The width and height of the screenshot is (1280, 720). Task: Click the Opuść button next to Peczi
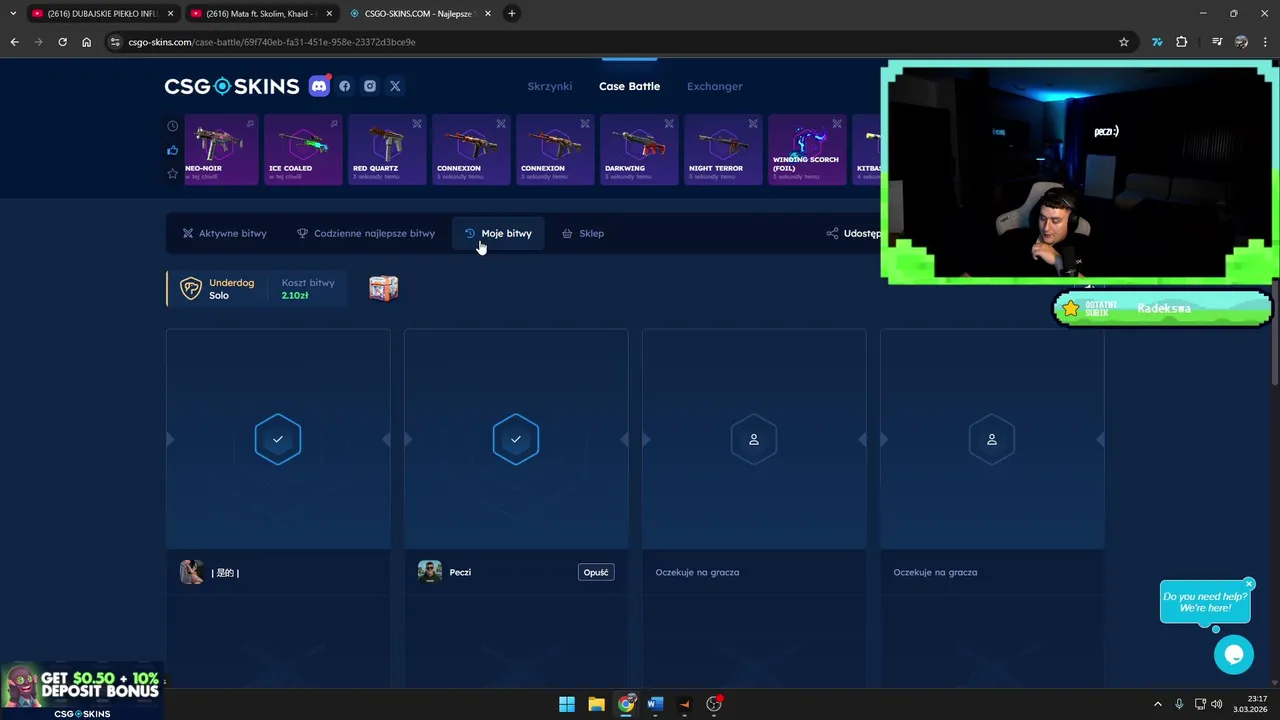(596, 572)
